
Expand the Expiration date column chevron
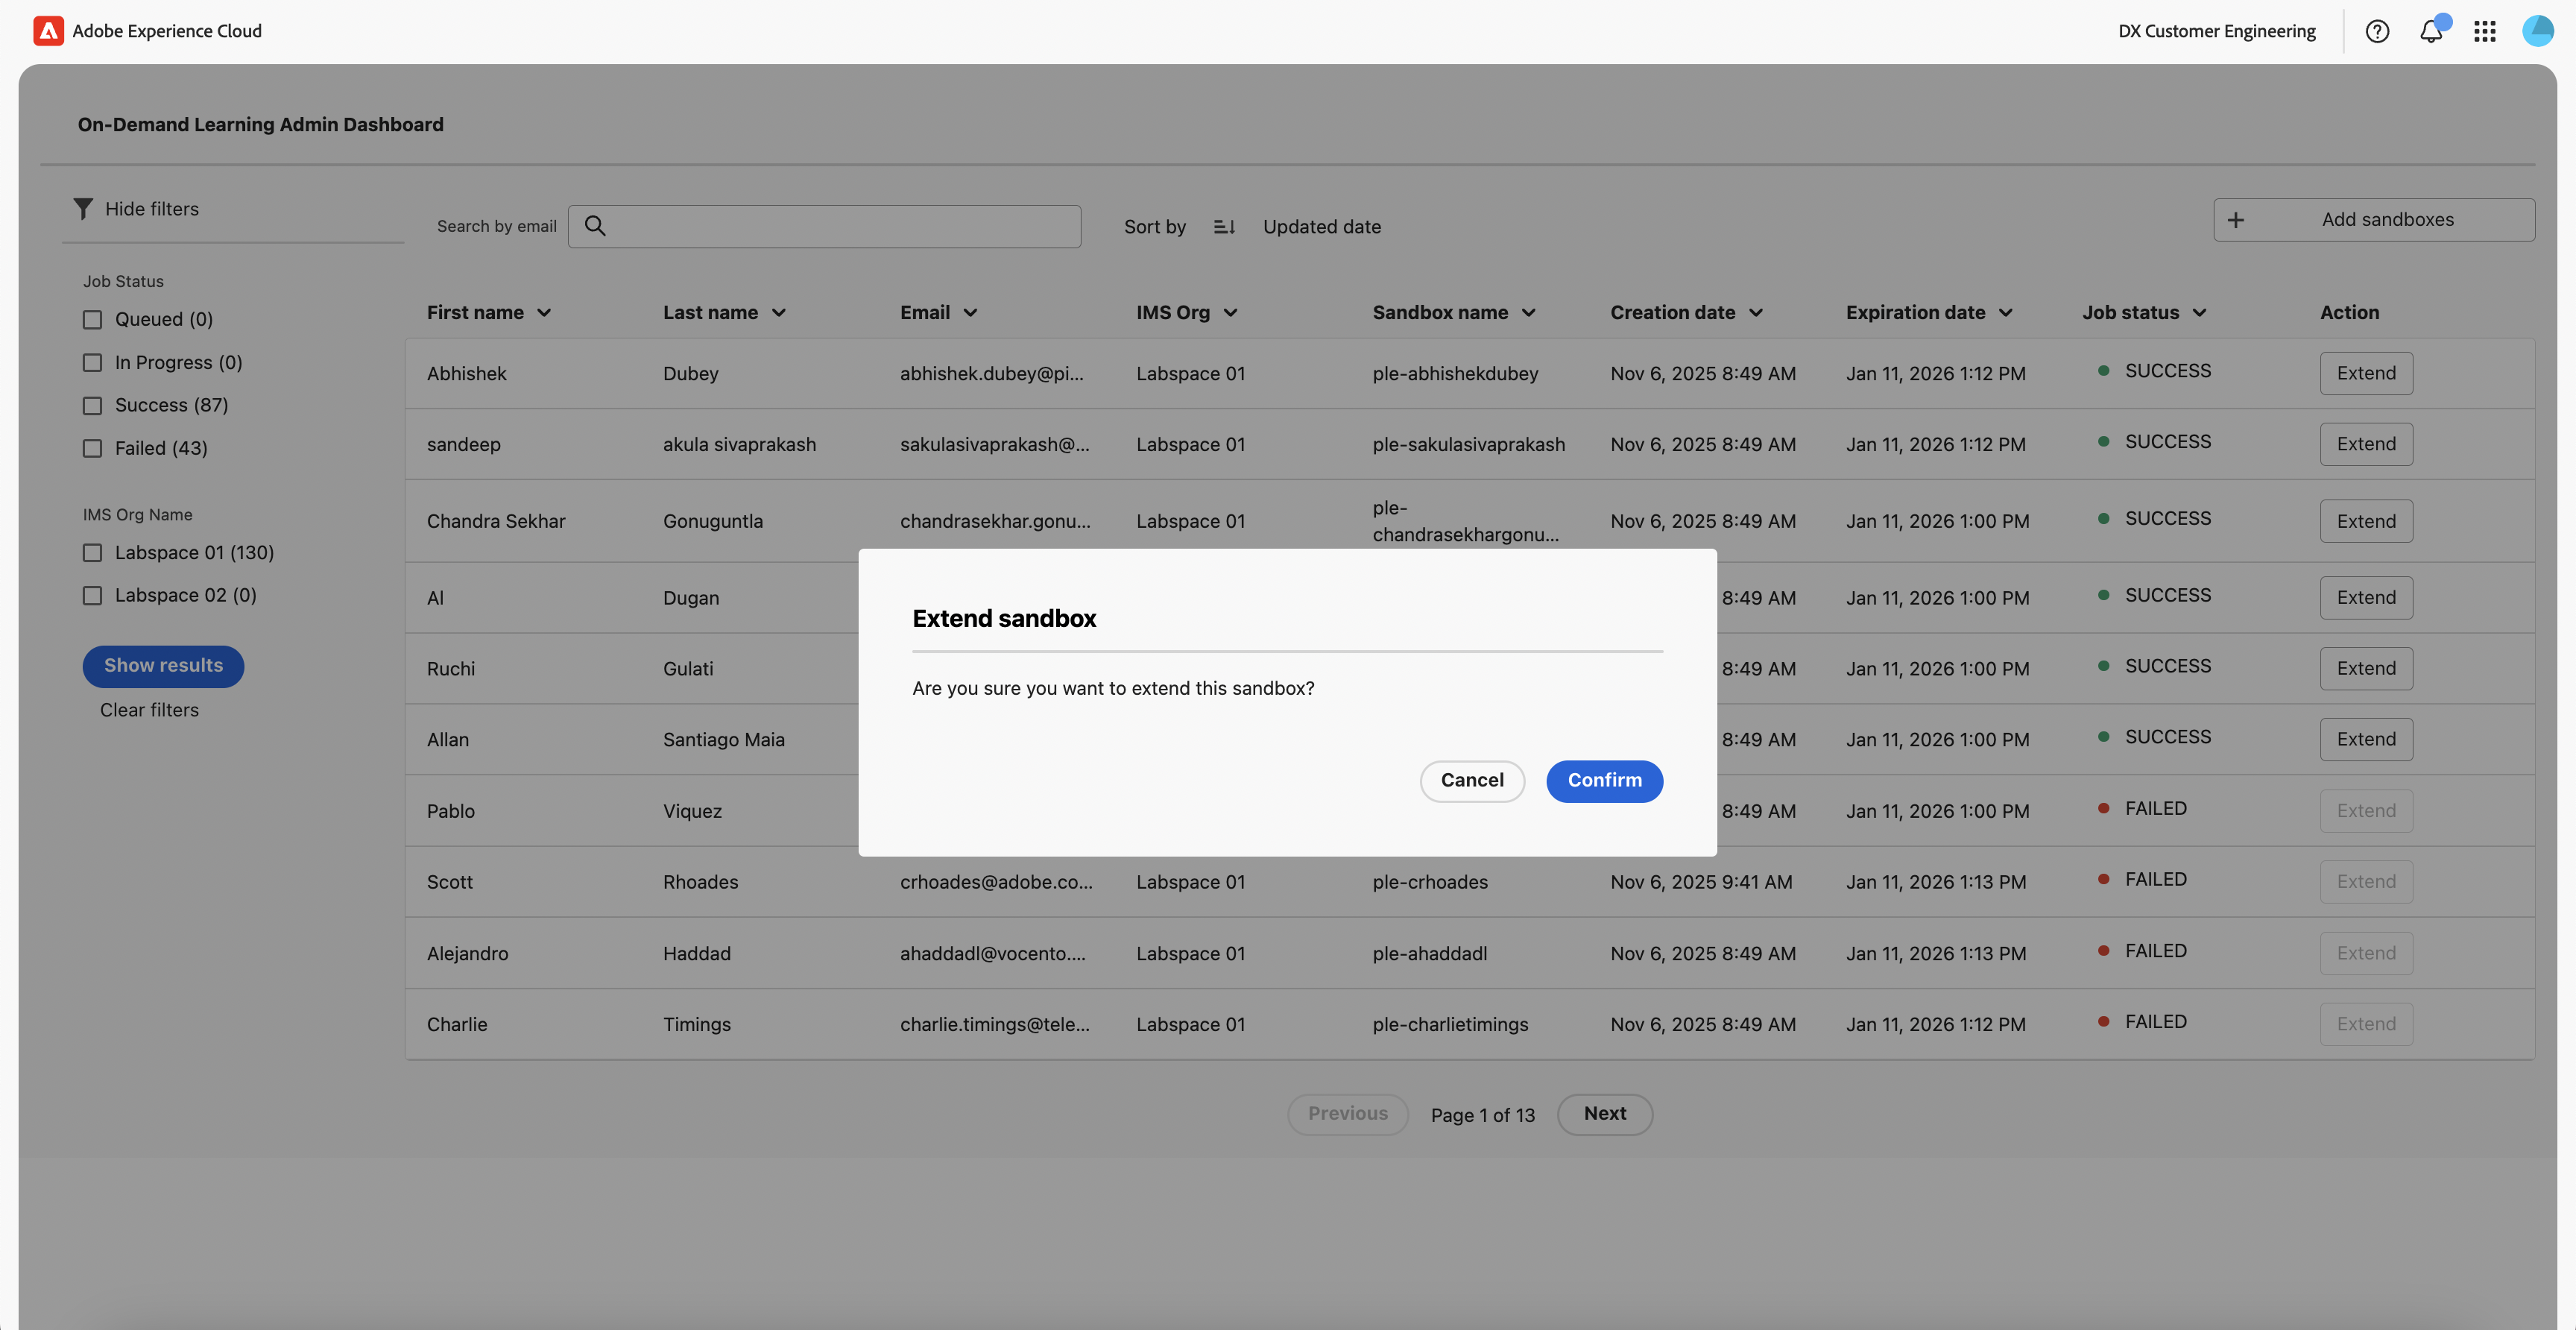point(2005,313)
